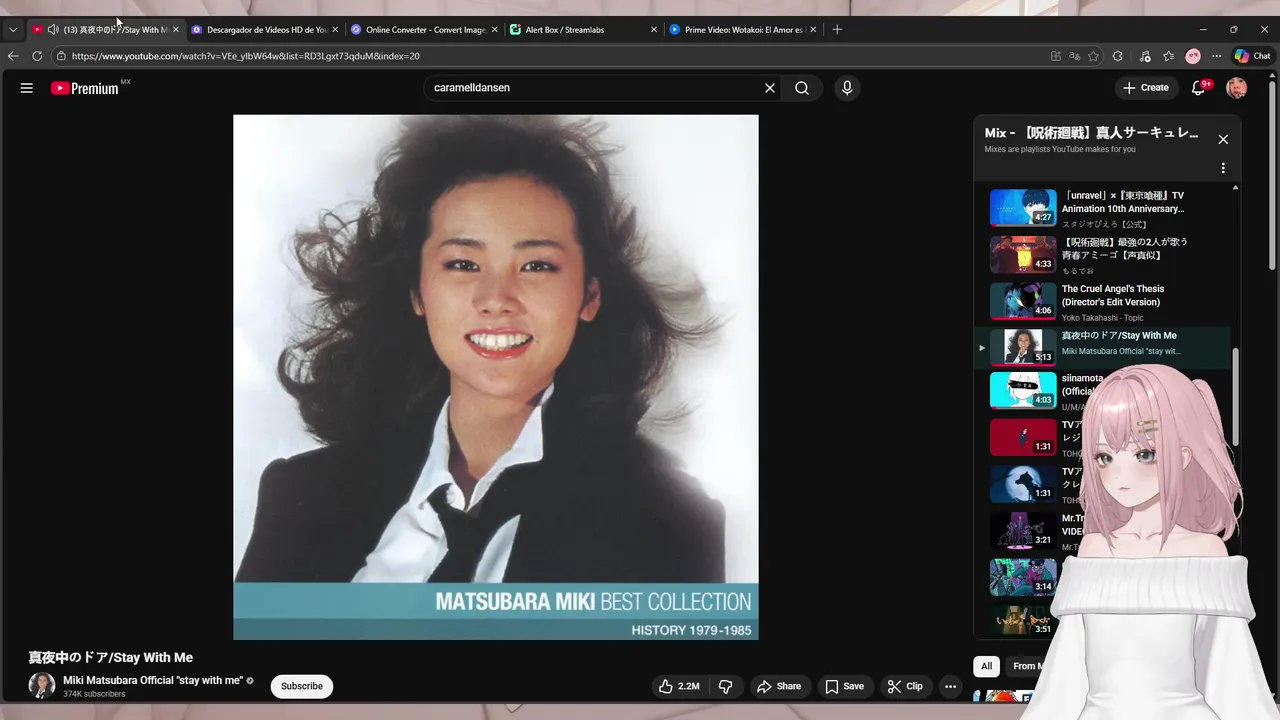
Task: Run search with magnifier button
Action: tap(802, 88)
